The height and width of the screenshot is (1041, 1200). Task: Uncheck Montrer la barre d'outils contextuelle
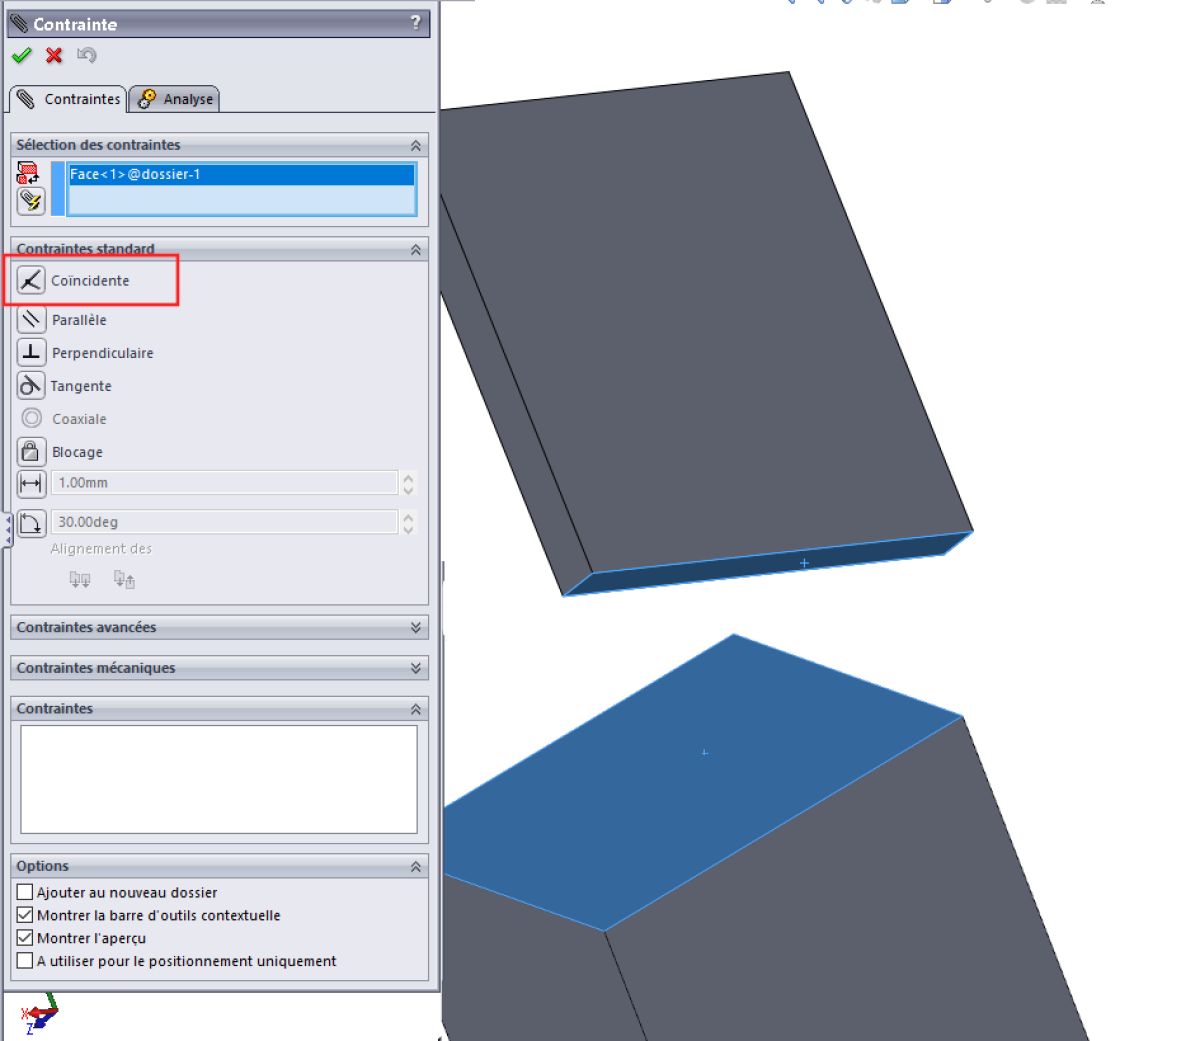[26, 915]
